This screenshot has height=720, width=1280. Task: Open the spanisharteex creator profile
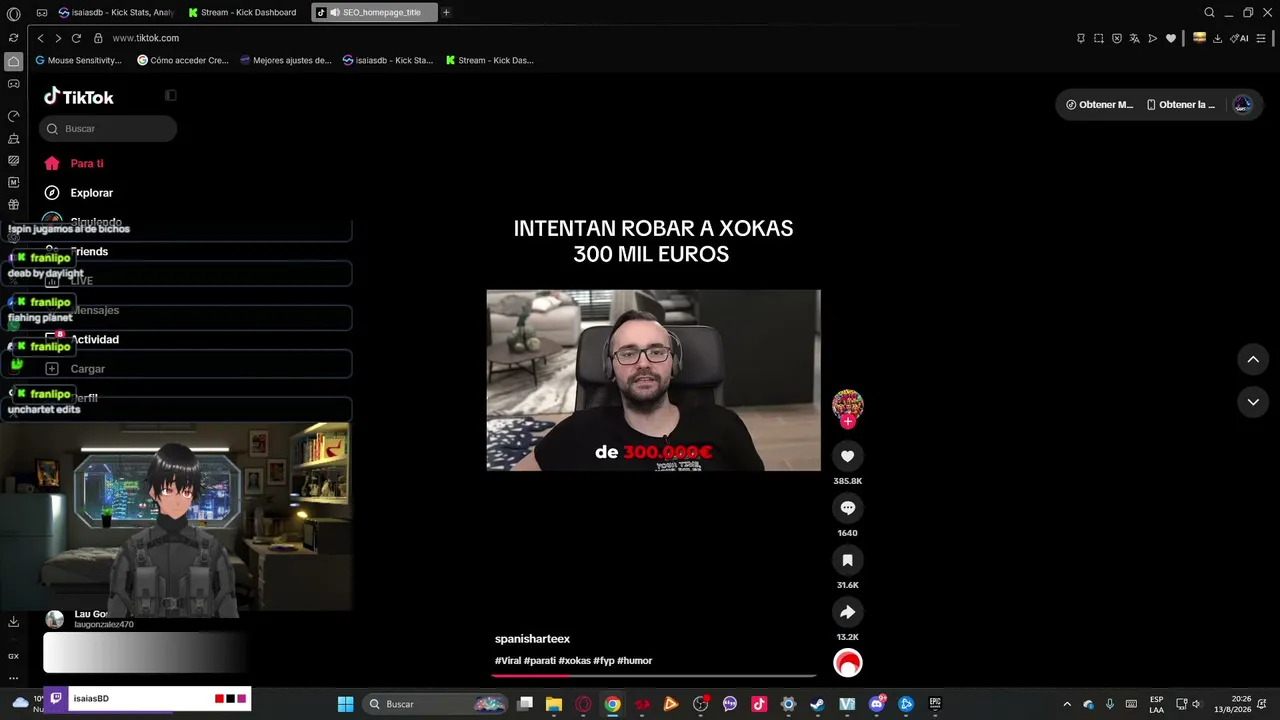click(532, 639)
